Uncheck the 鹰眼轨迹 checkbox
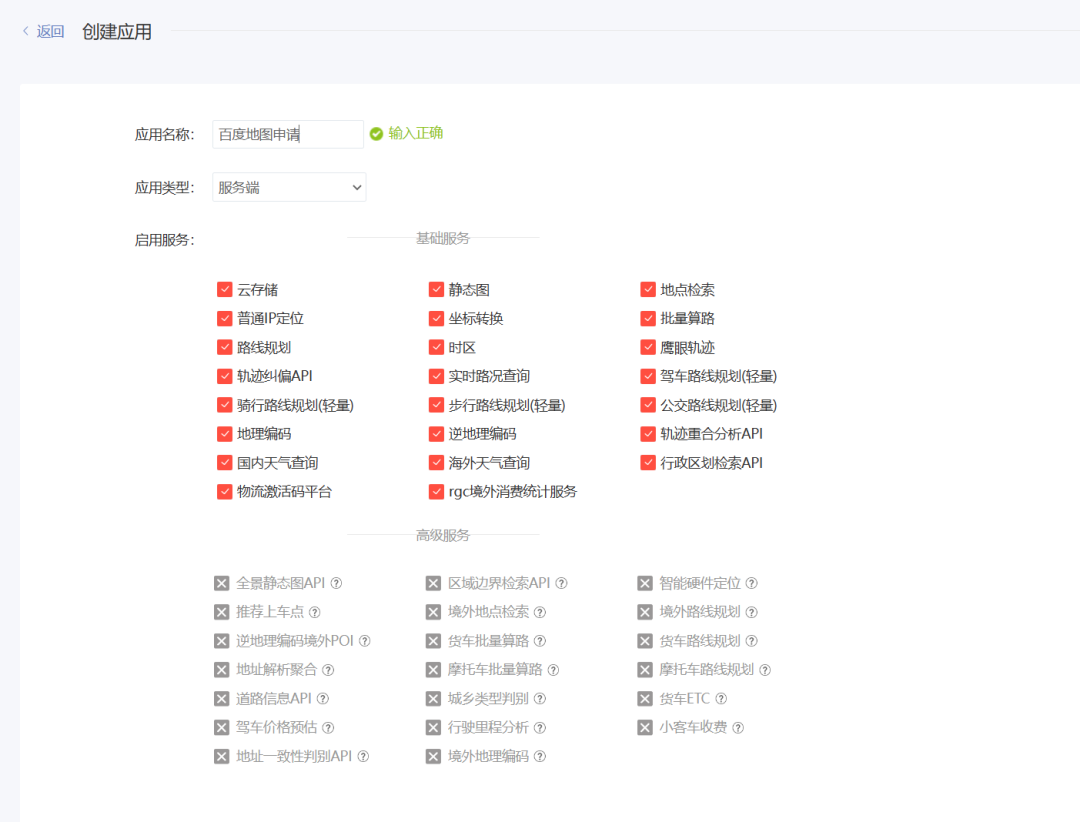The height and width of the screenshot is (822, 1080). coord(646,347)
